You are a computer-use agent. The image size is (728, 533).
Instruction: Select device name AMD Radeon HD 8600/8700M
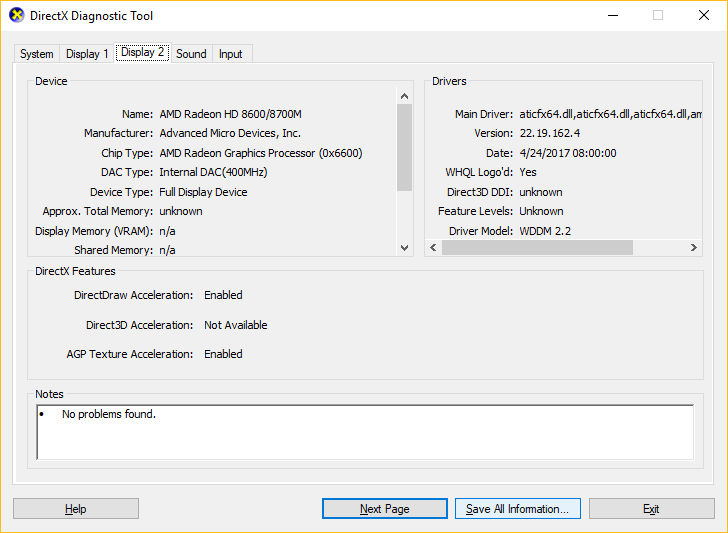(x=230, y=114)
